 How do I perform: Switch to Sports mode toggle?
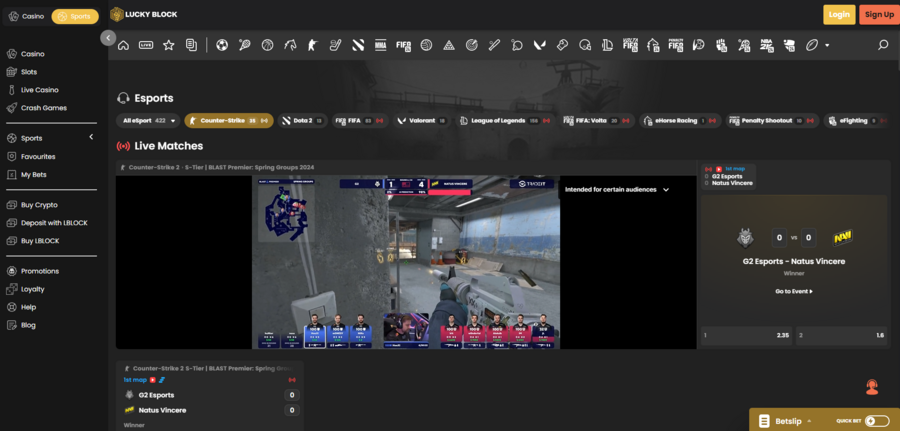tap(75, 17)
